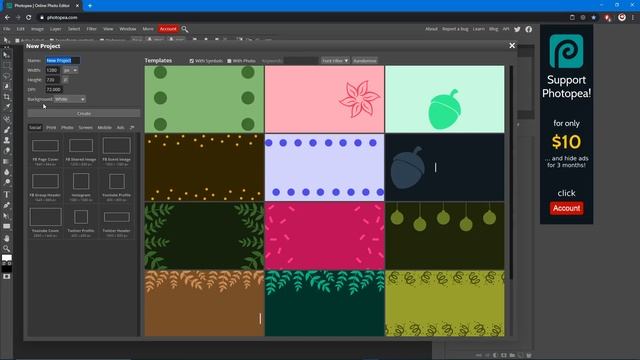The width and height of the screenshot is (640, 360).
Task: Open the Select menu
Action: click(x=74, y=29)
